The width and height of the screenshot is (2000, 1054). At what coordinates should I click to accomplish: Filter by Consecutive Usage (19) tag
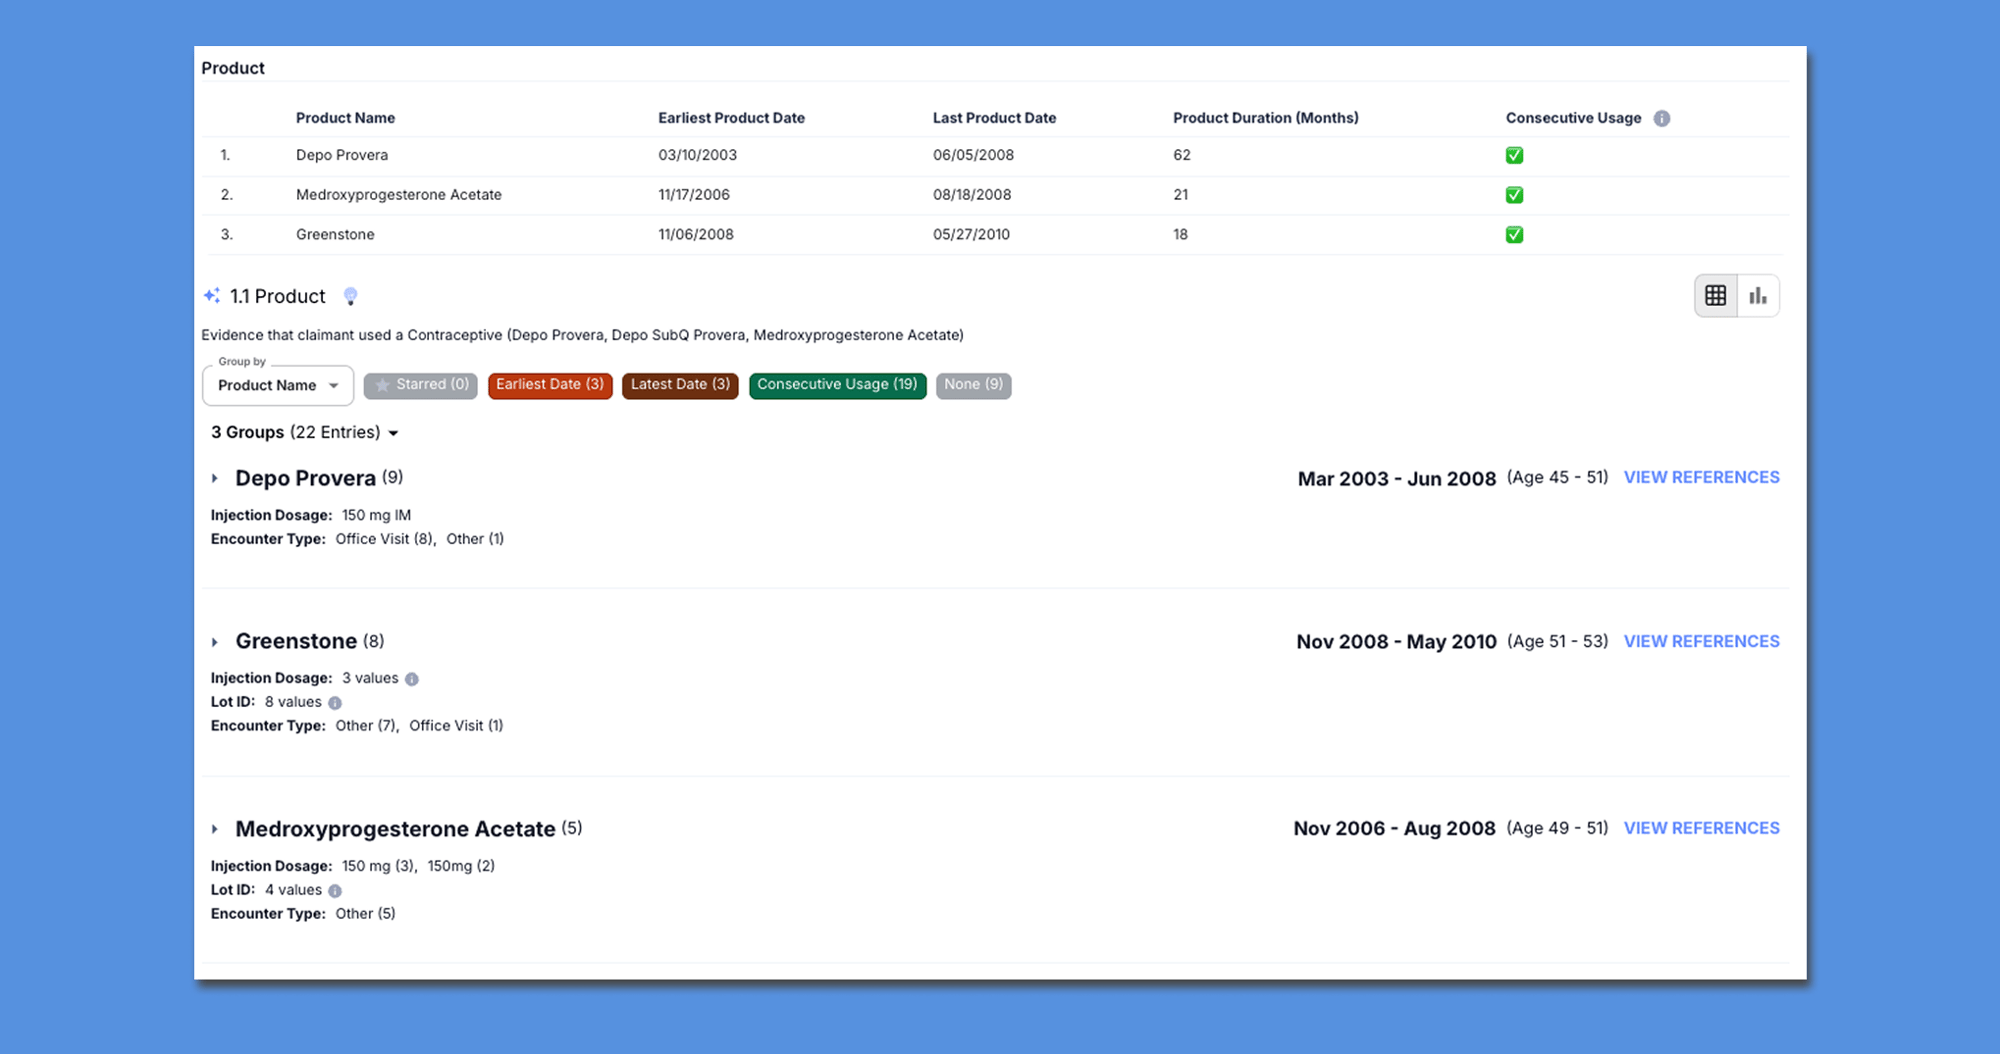[x=837, y=385]
